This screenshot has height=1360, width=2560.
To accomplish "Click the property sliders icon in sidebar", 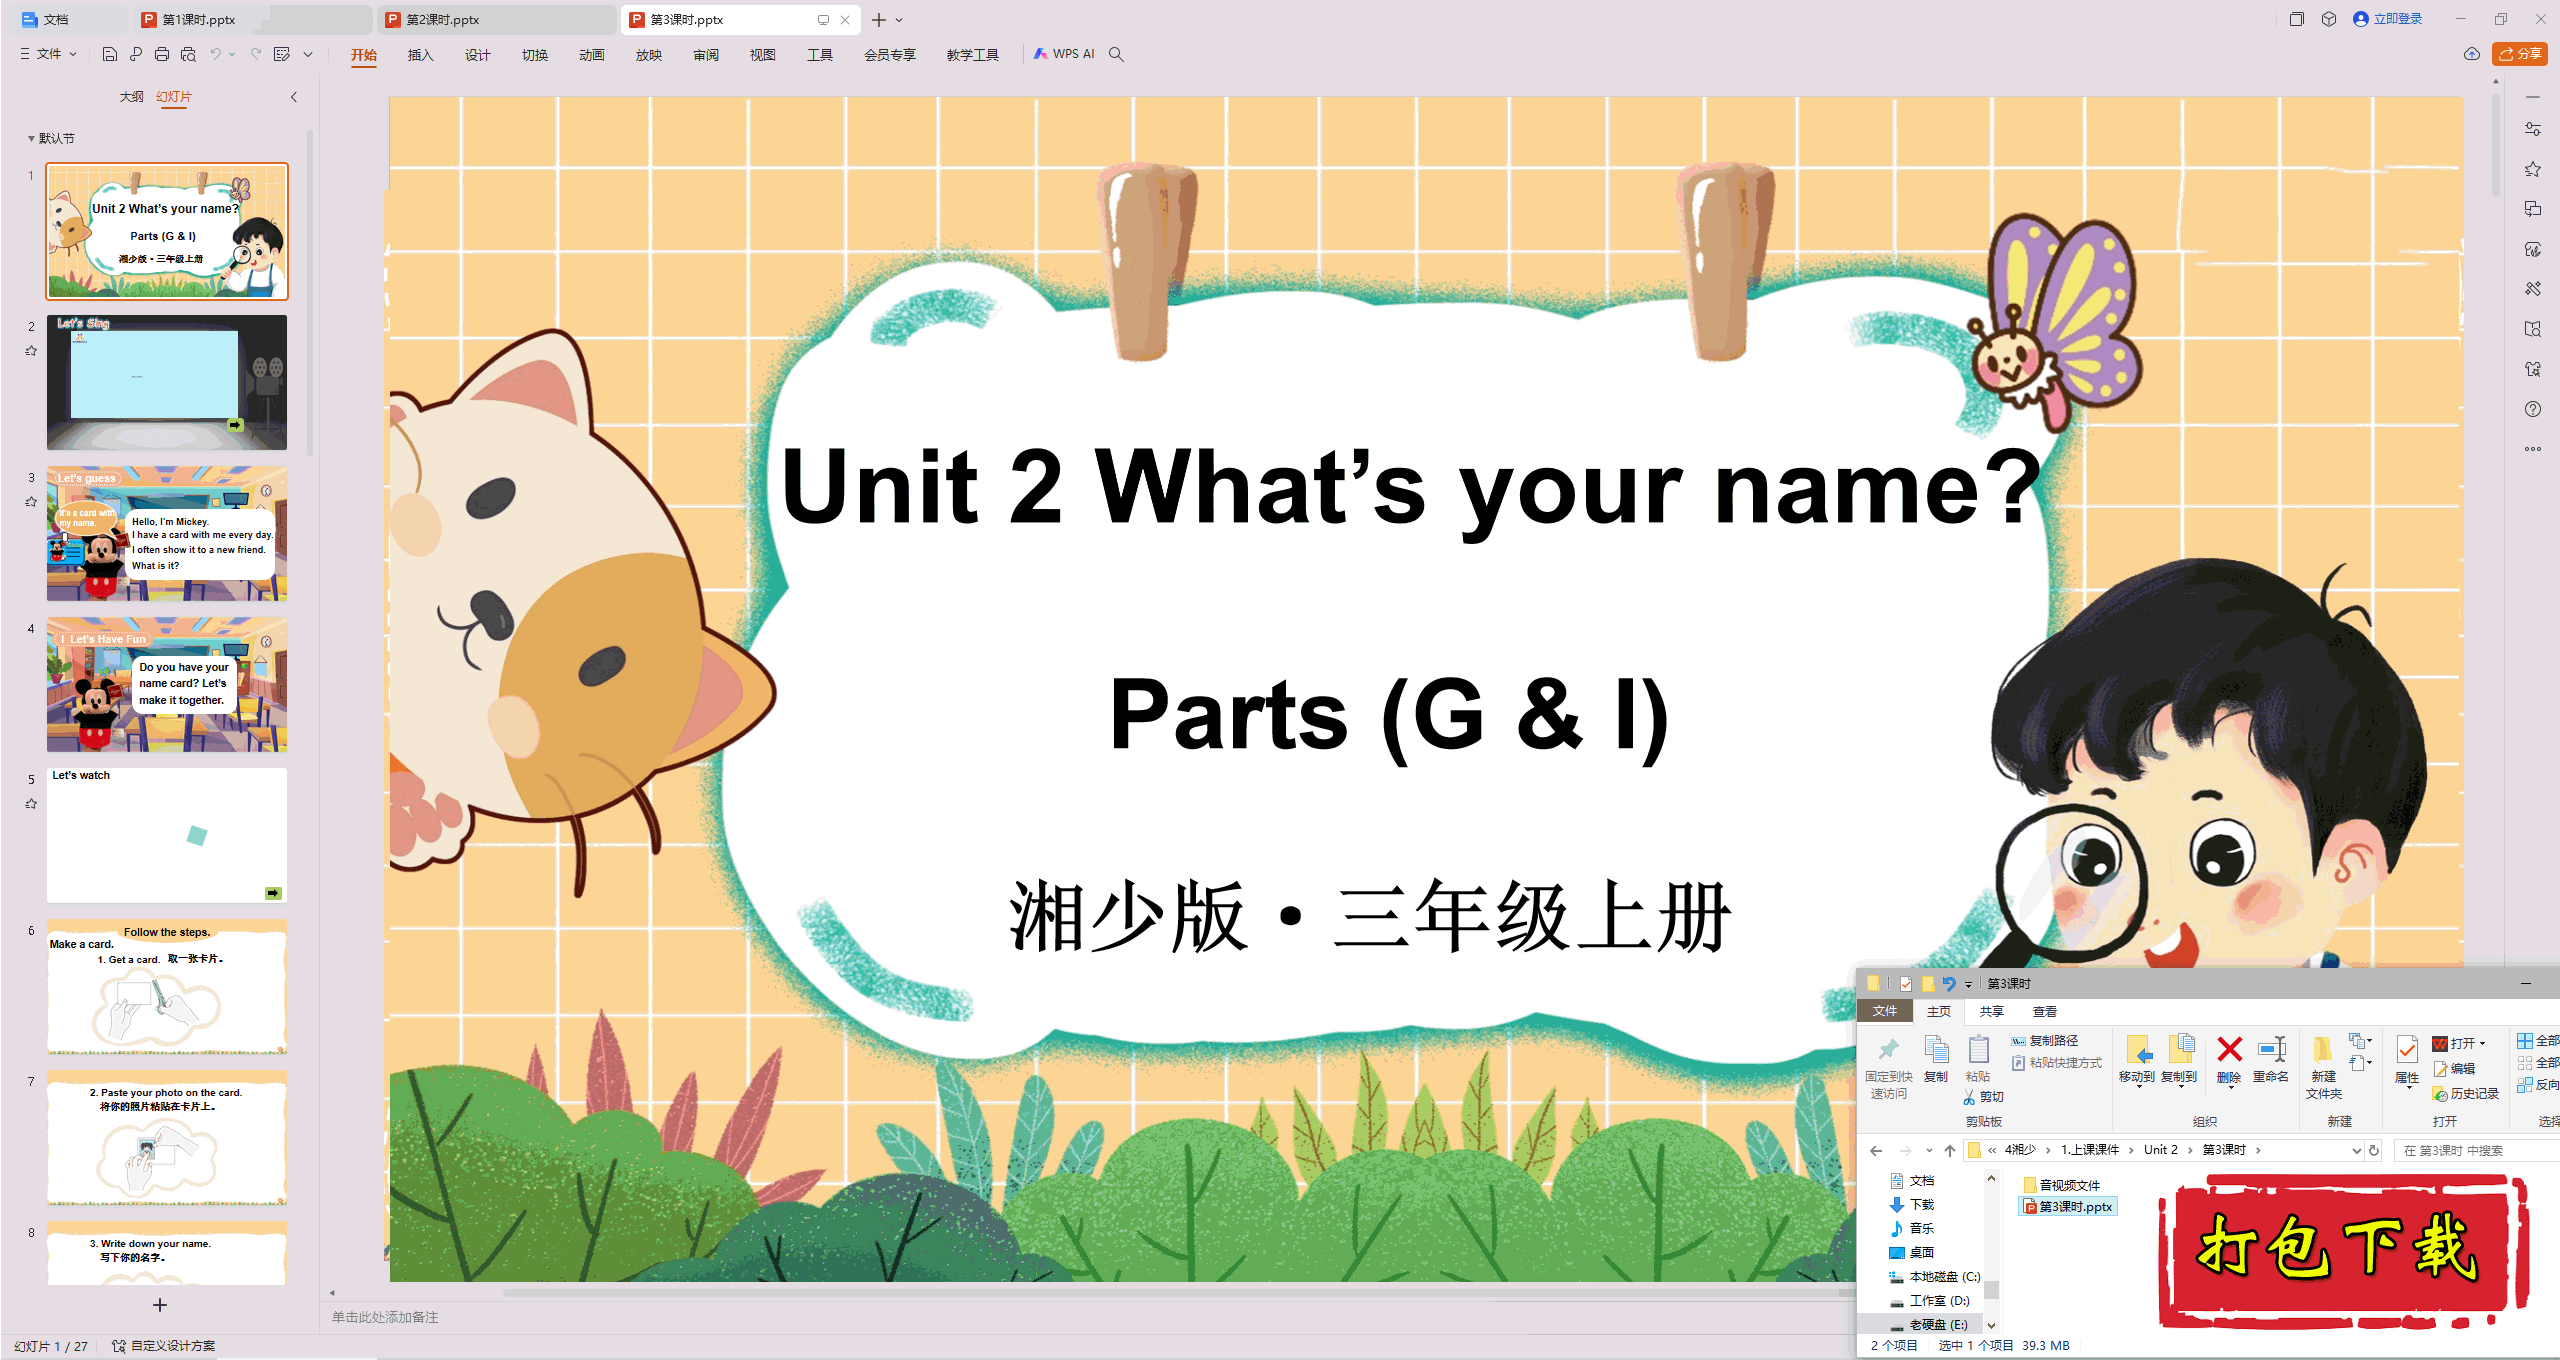I will tap(2532, 129).
